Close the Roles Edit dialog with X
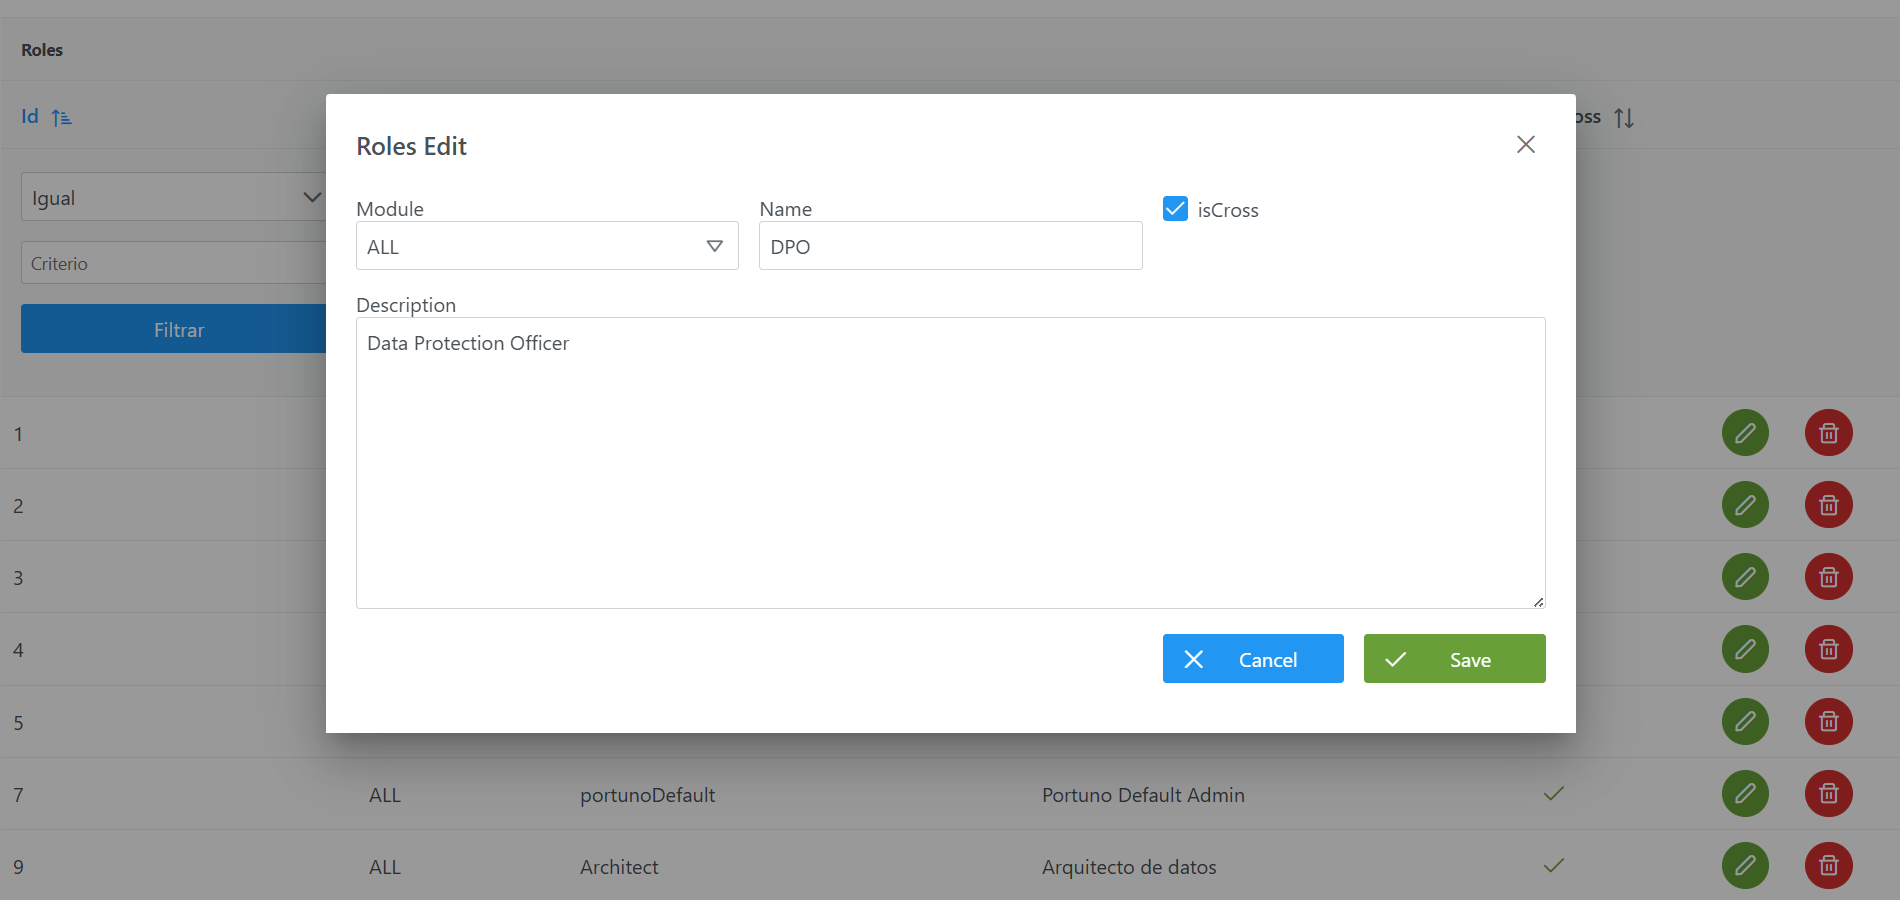The height and width of the screenshot is (900, 1900). 1525,145
